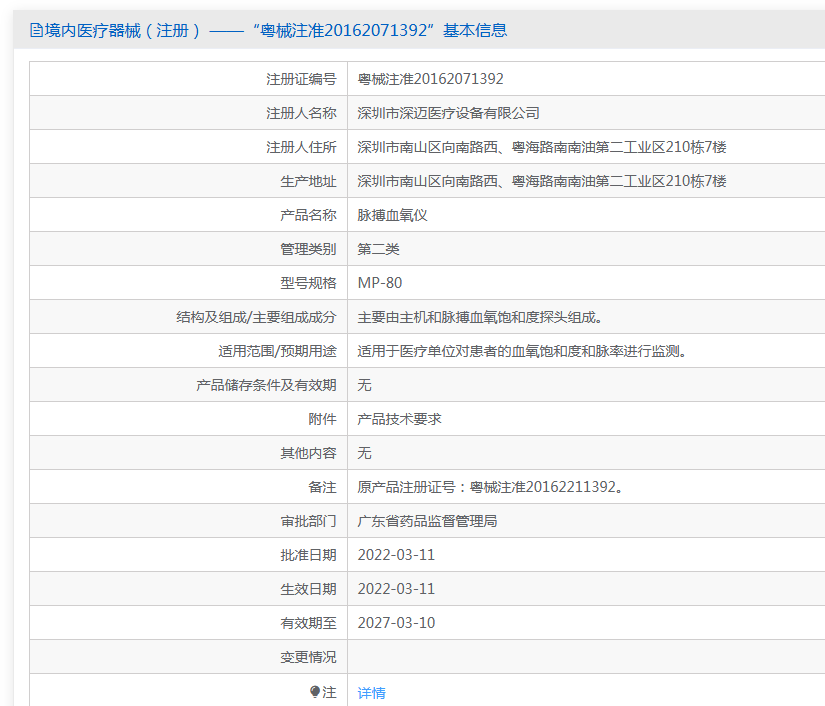825x706 pixels.
Task: Click the 审批部门 label
Action: click(308, 521)
